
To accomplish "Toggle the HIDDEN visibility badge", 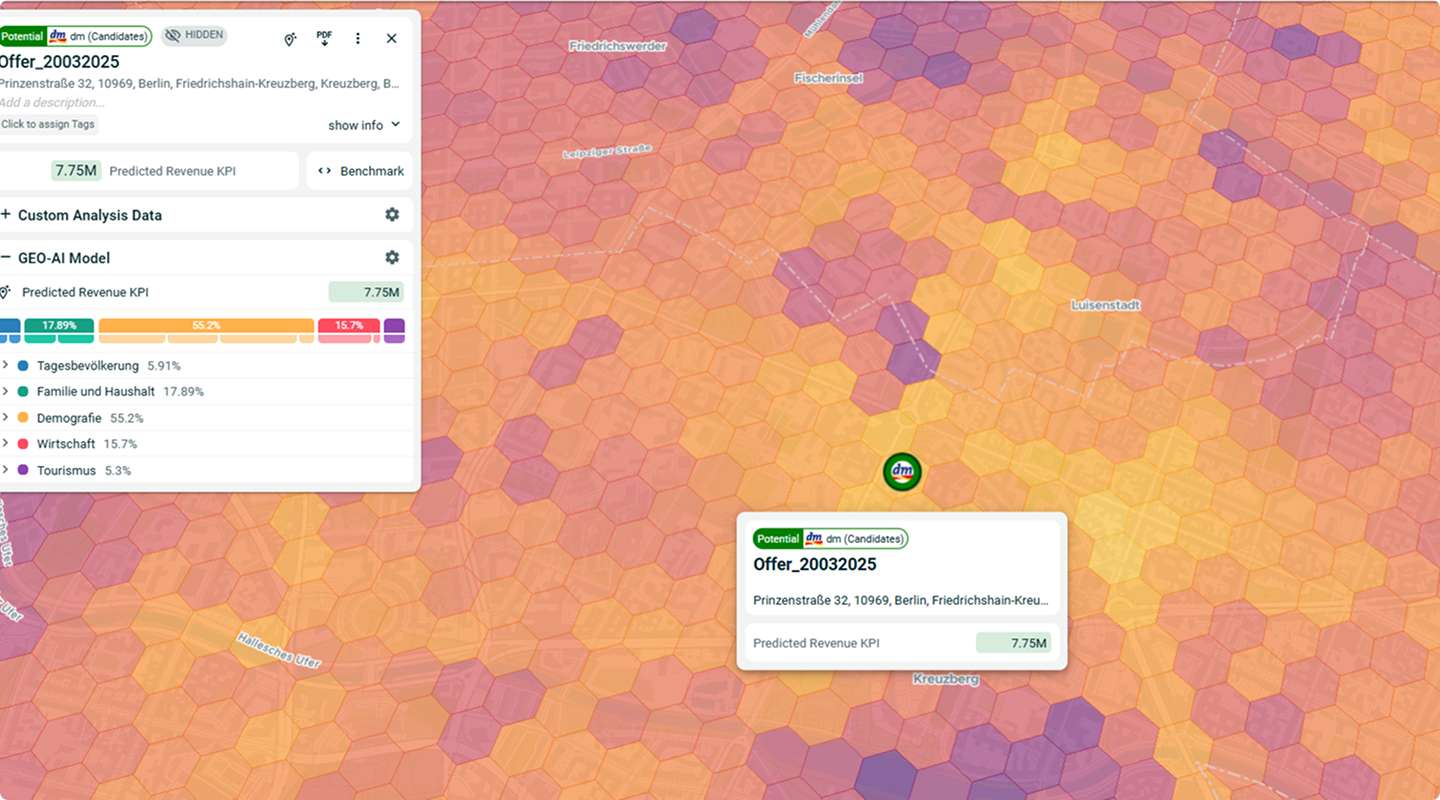I will coord(194,36).
